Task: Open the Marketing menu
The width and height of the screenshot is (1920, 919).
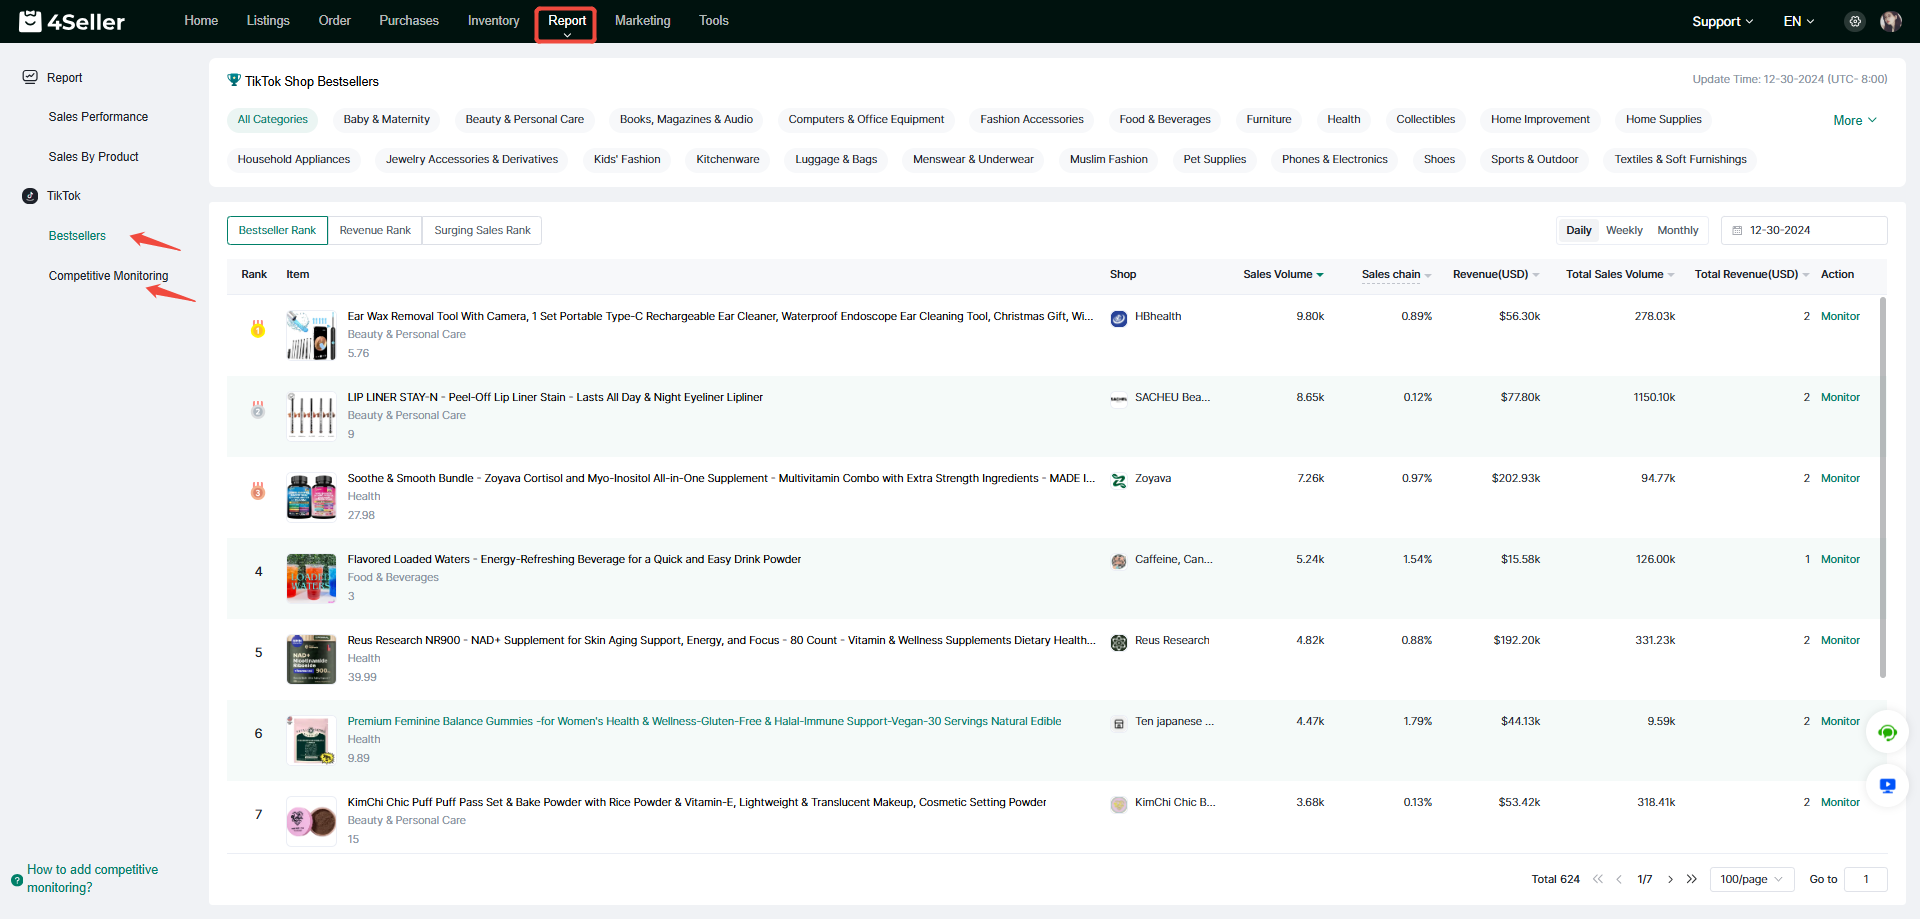Action: coord(642,20)
